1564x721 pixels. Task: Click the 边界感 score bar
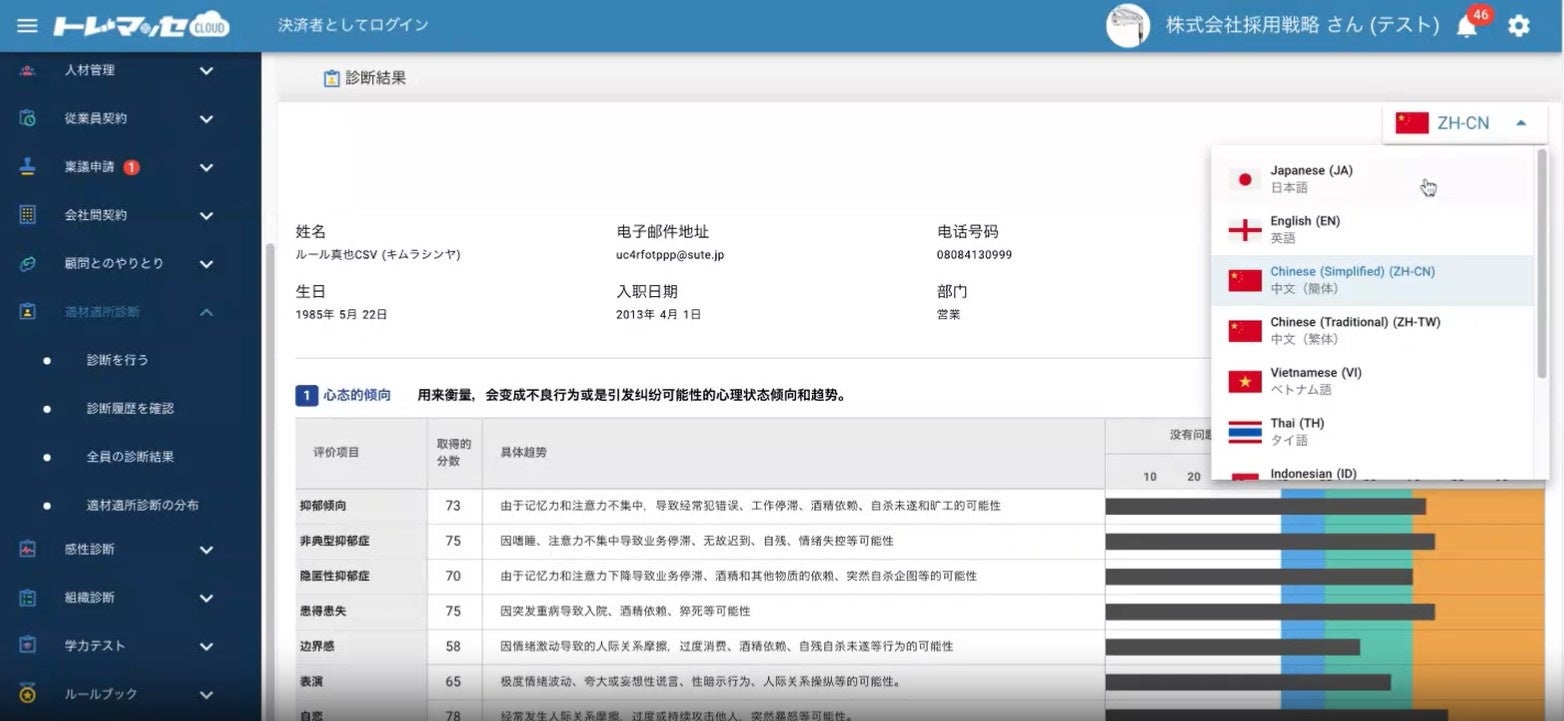click(x=1232, y=646)
